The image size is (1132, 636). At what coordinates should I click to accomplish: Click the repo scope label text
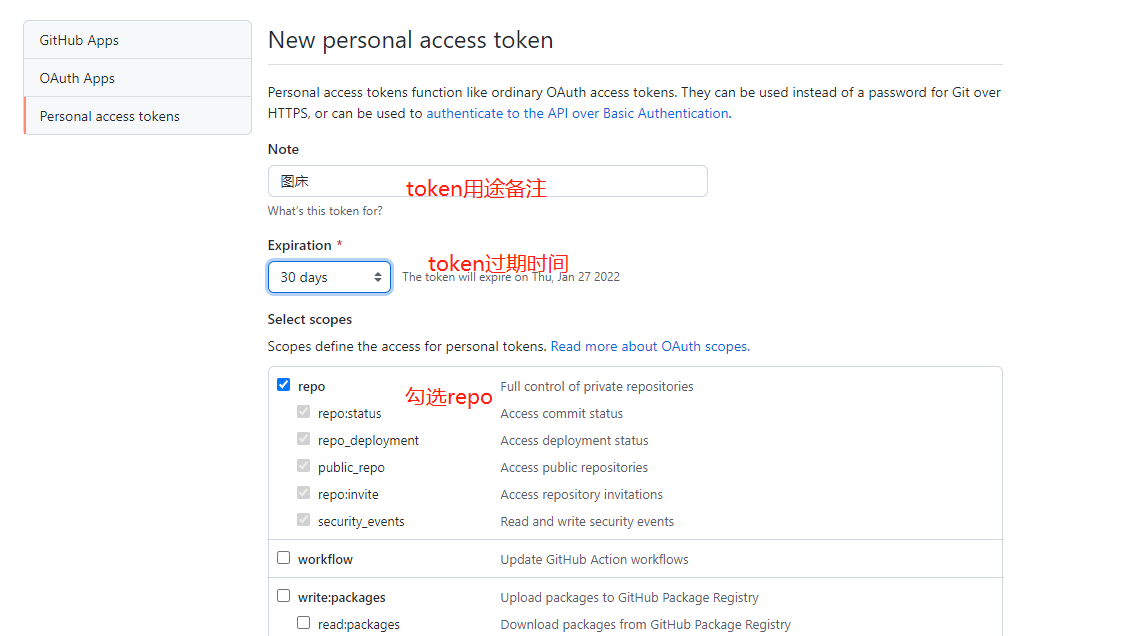tap(311, 387)
